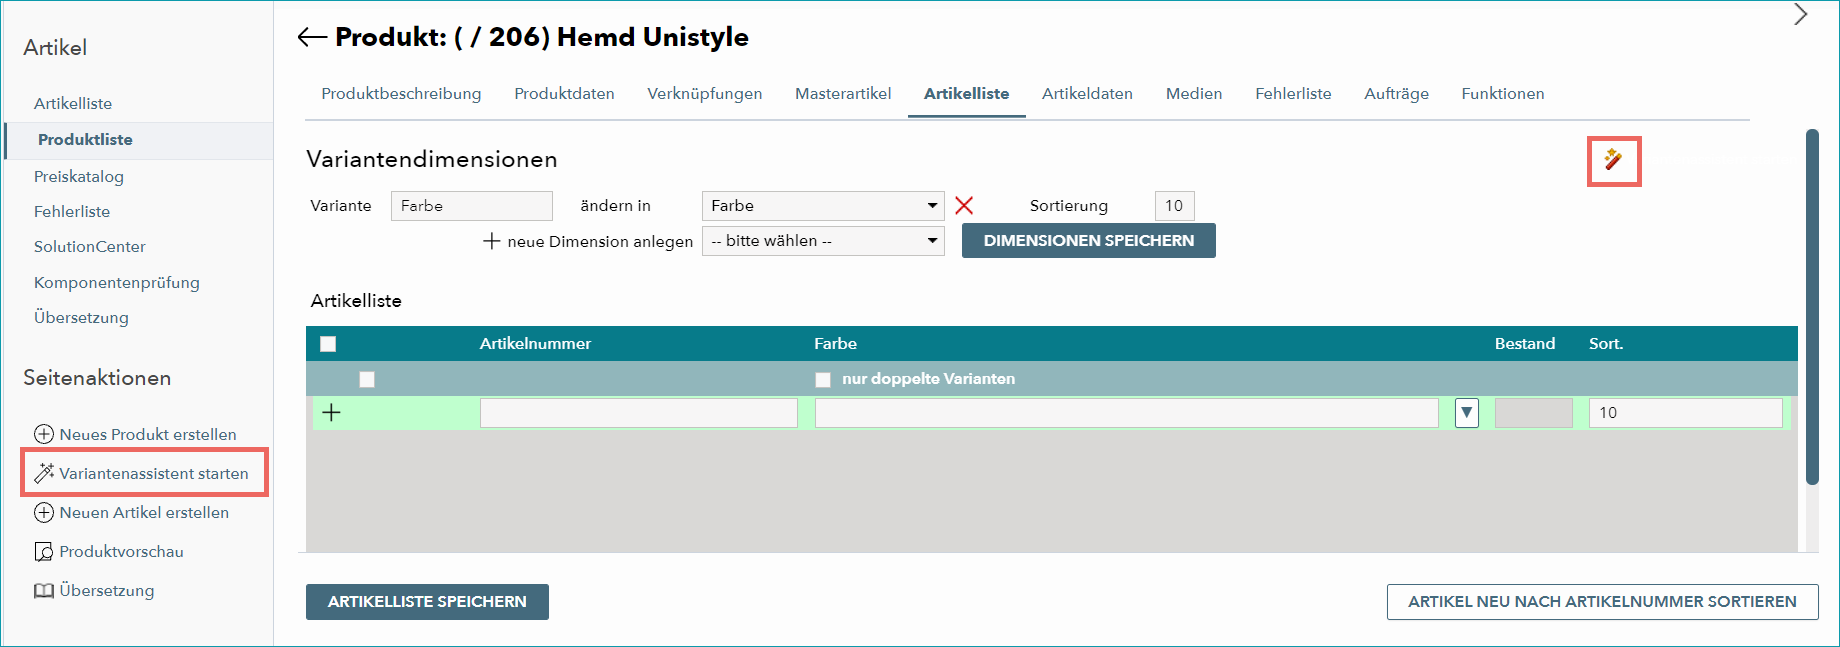The height and width of the screenshot is (647, 1840).
Task: Click the neue Dimension anlegen label
Action: pyautogui.click(x=600, y=242)
